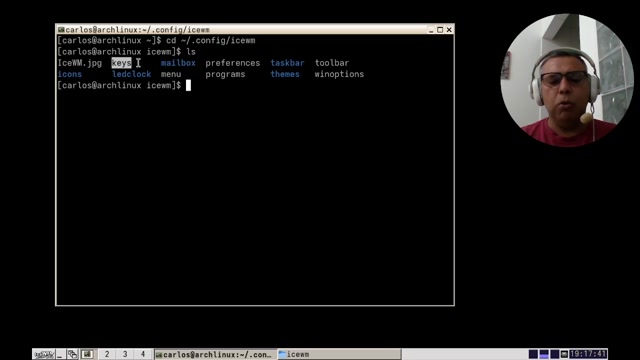Switch to workspace 2
This screenshot has height=360, width=640.
(107, 354)
